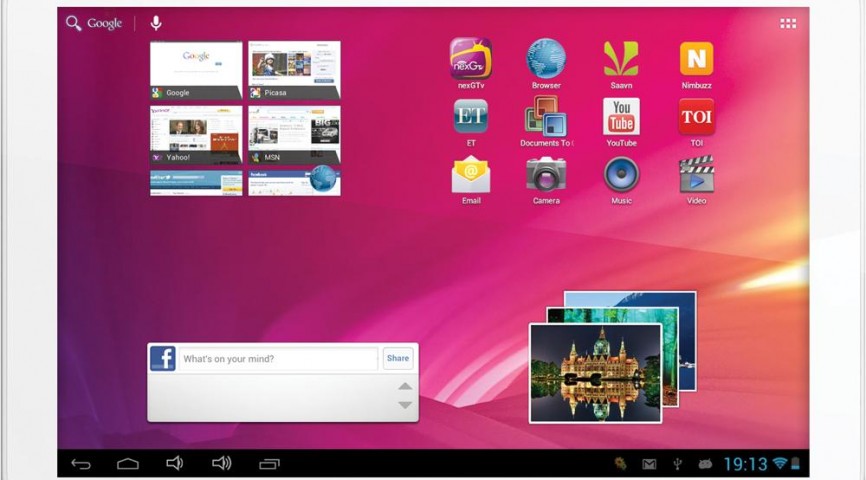
Task: Launch the YouTube app
Action: click(621, 117)
